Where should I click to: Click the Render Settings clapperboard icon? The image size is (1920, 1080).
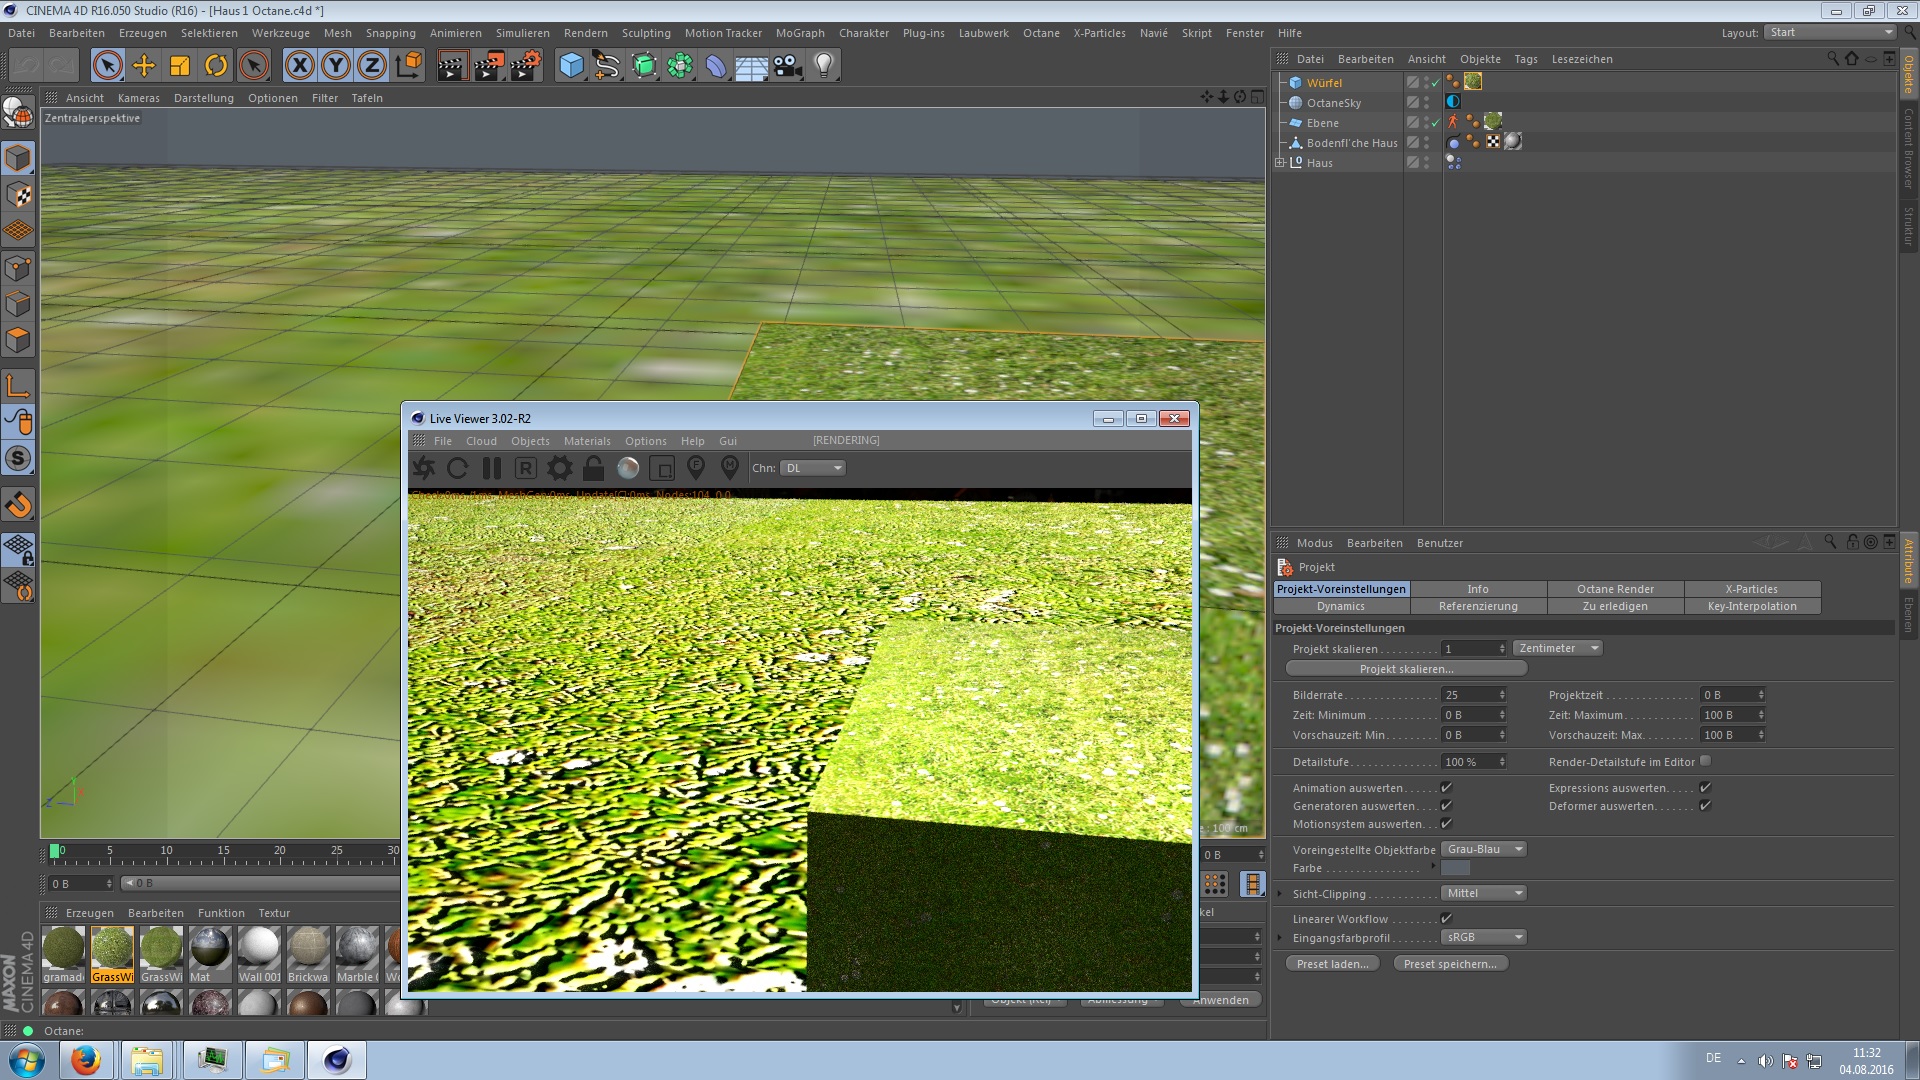[x=525, y=66]
